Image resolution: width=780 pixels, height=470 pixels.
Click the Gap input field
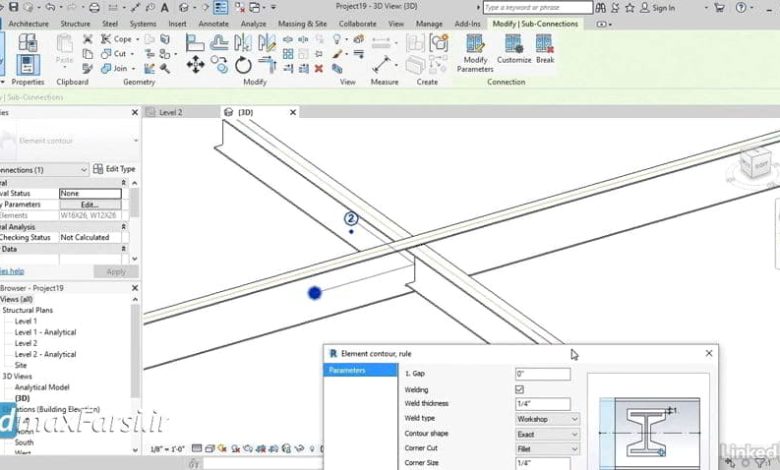[x=543, y=374]
